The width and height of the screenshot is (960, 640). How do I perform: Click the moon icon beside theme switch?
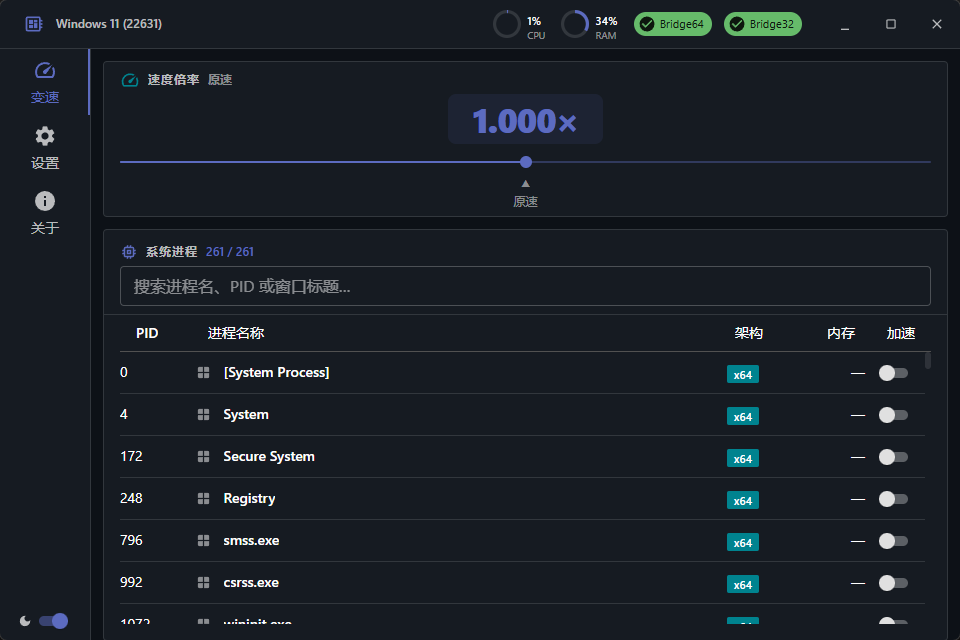[25, 621]
